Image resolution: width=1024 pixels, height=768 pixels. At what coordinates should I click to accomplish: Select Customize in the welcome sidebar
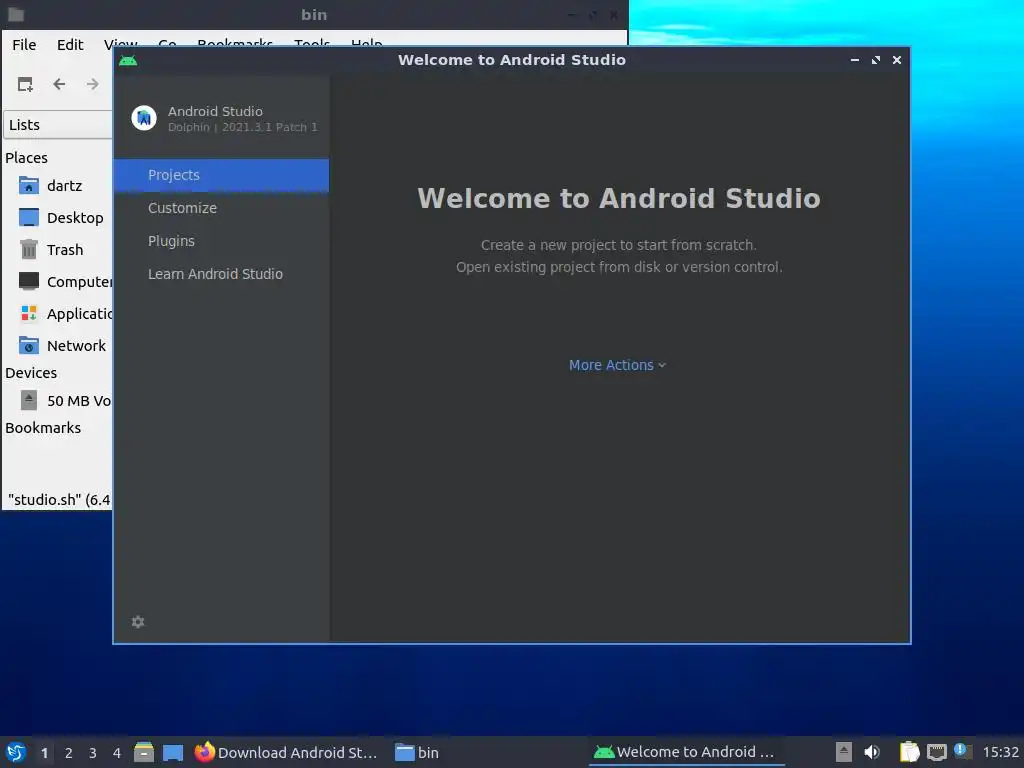pos(182,208)
